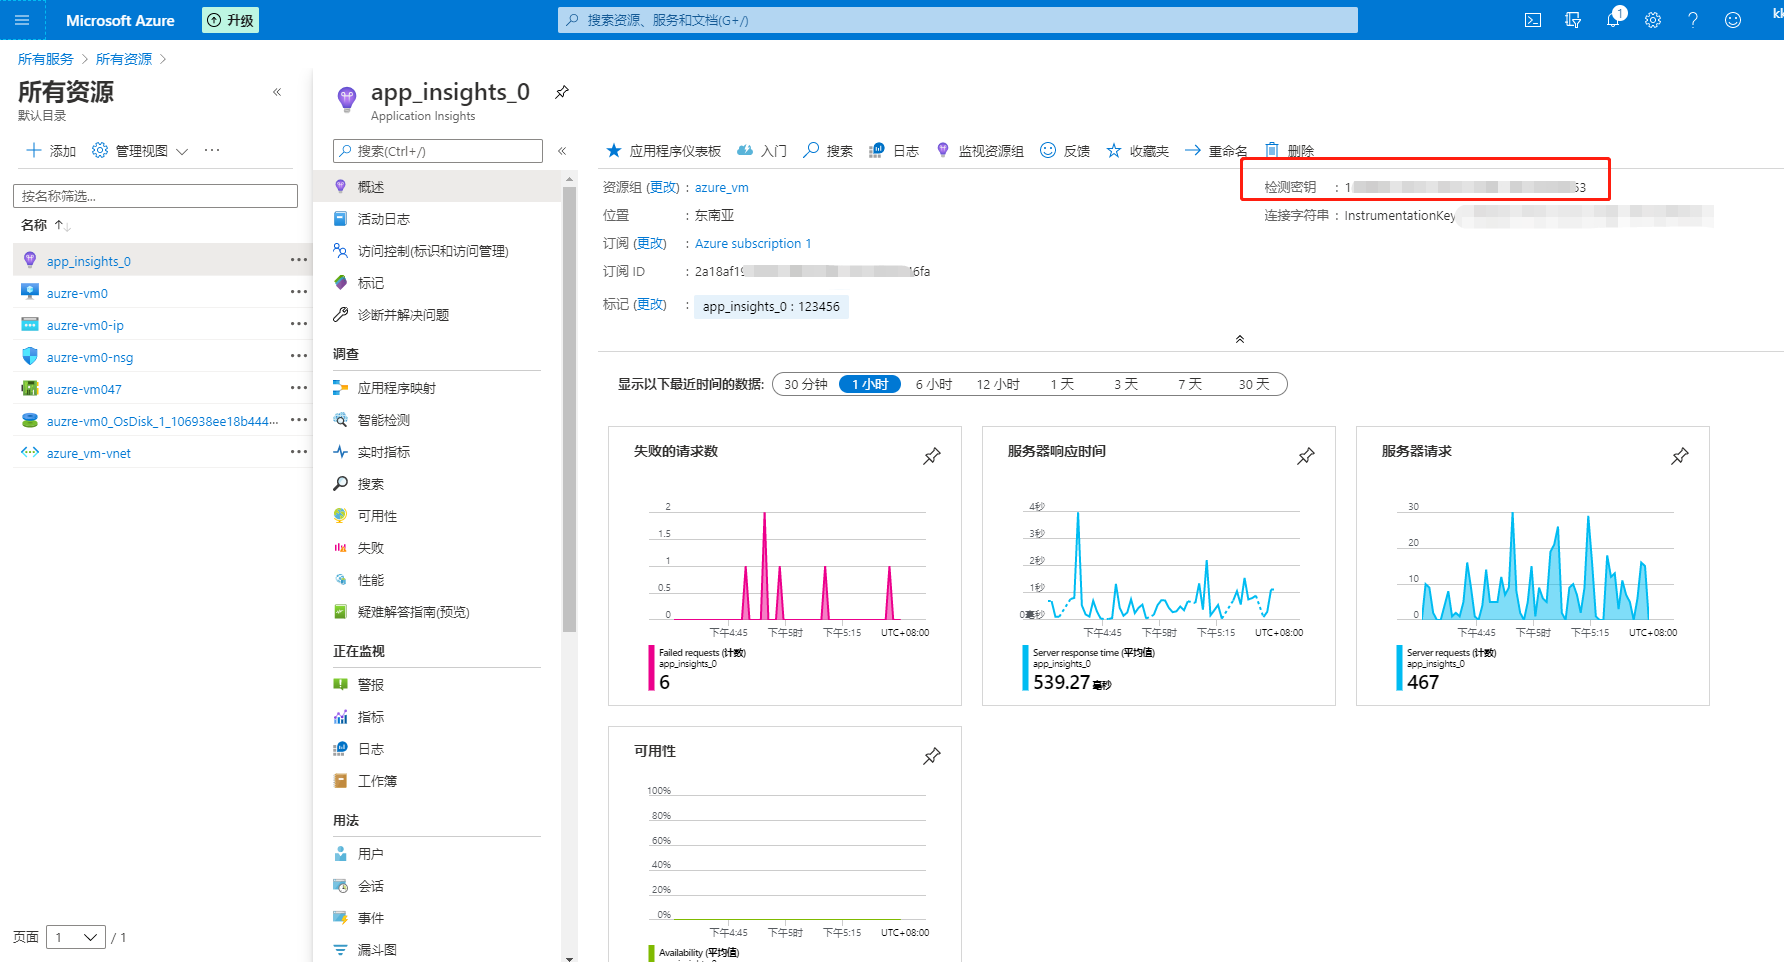The image size is (1784, 962).
Task: Collapse the 所有资源 panel
Action: [x=277, y=92]
